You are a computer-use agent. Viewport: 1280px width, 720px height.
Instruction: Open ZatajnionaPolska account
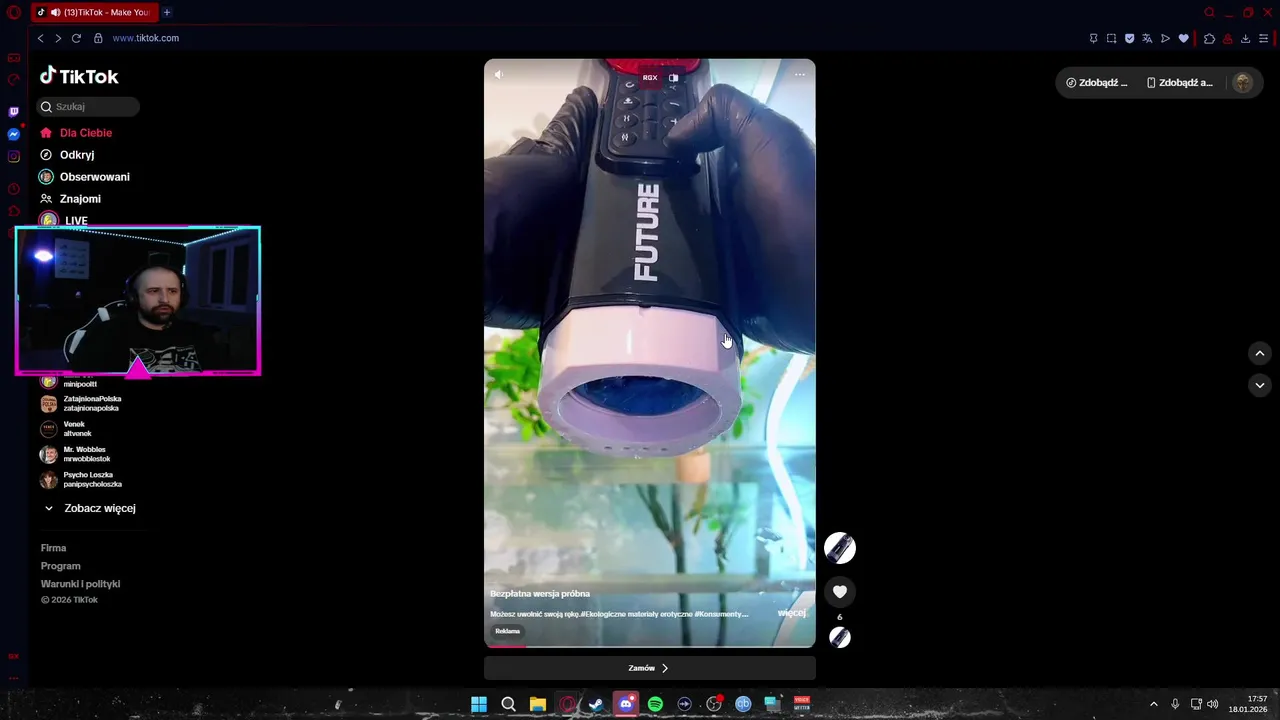coord(82,403)
